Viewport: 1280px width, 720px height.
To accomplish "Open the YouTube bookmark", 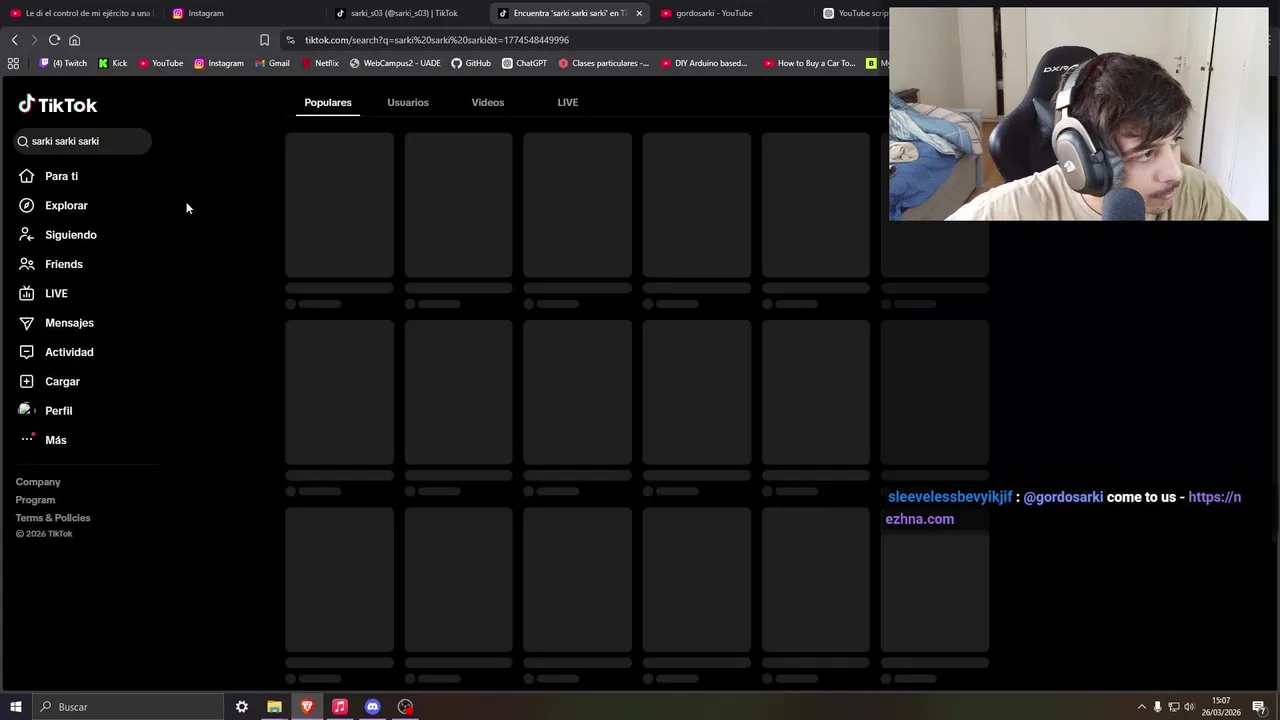I will coord(161,63).
